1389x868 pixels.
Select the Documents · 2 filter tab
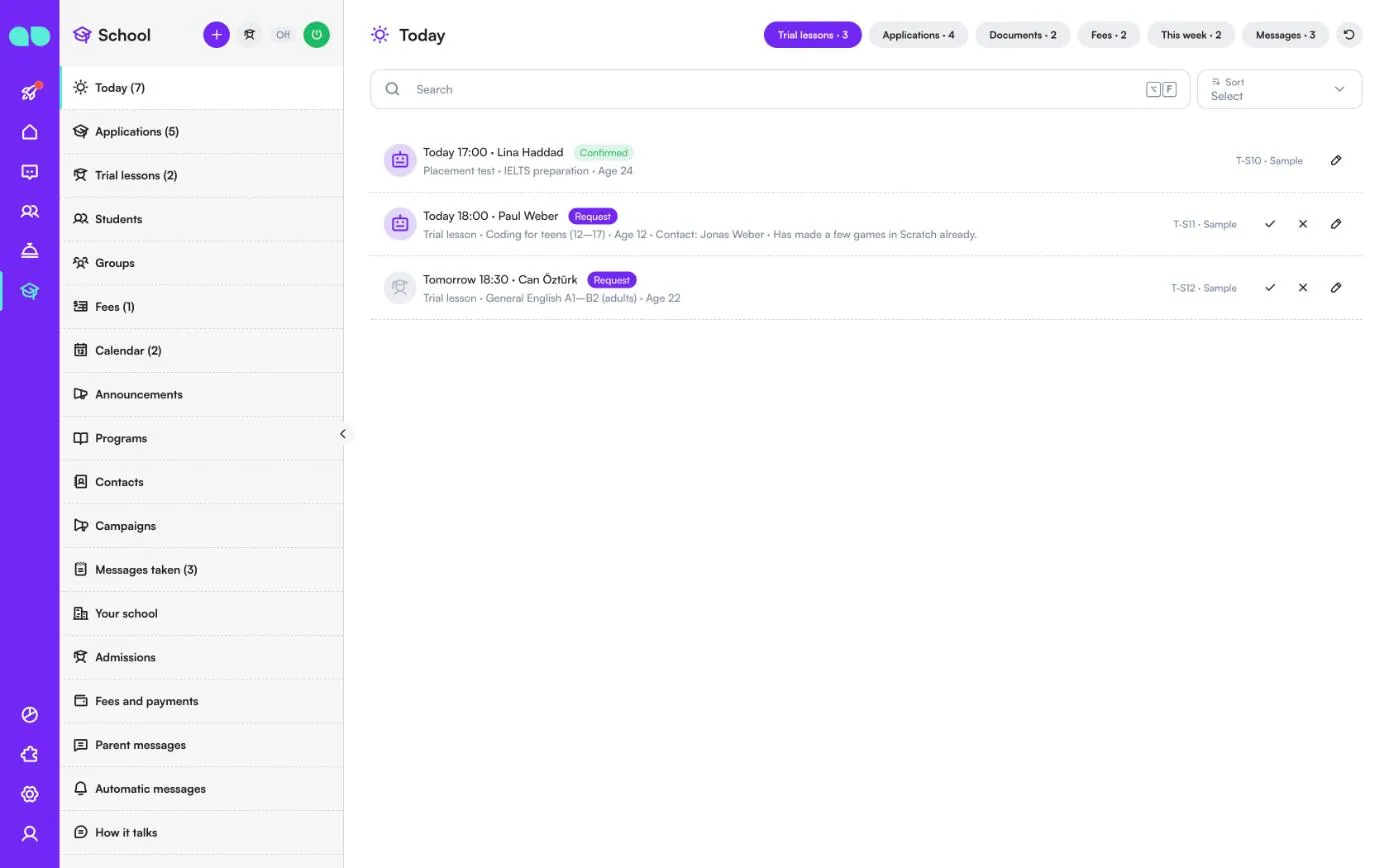click(1022, 35)
